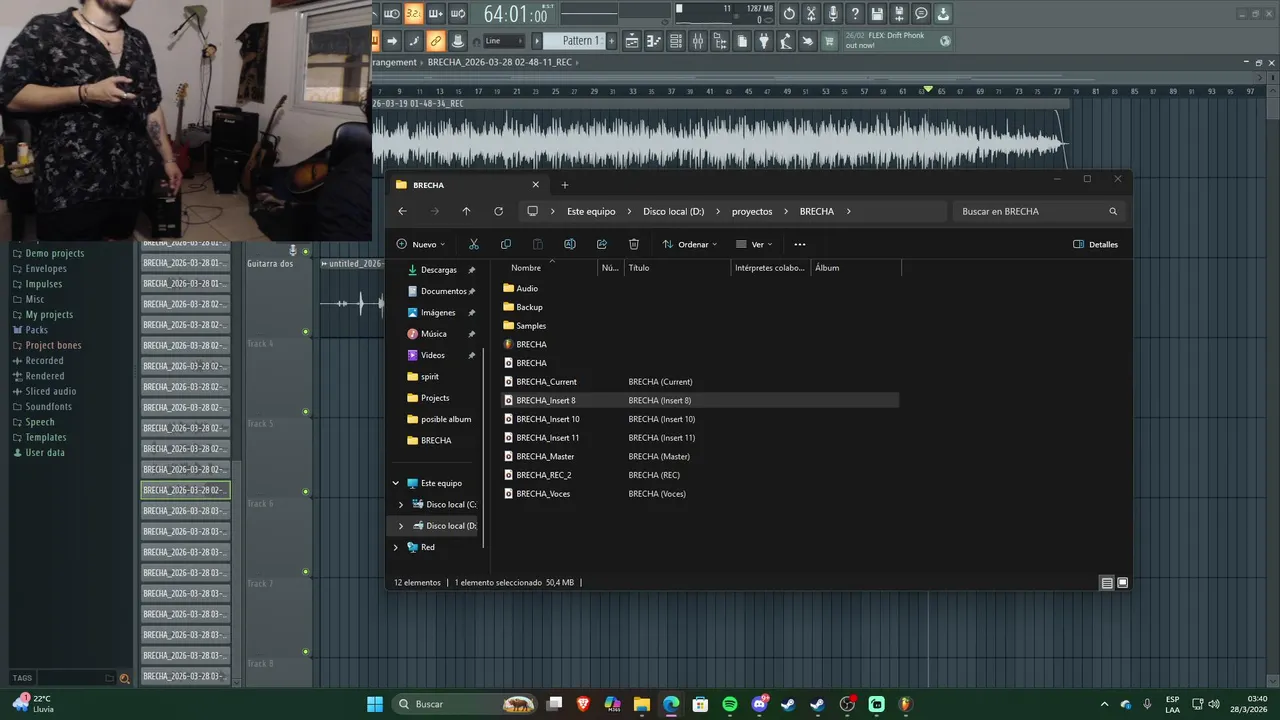Click proyectos in the address breadcrumb
Image resolution: width=1280 pixels, height=720 pixels.
pos(752,211)
